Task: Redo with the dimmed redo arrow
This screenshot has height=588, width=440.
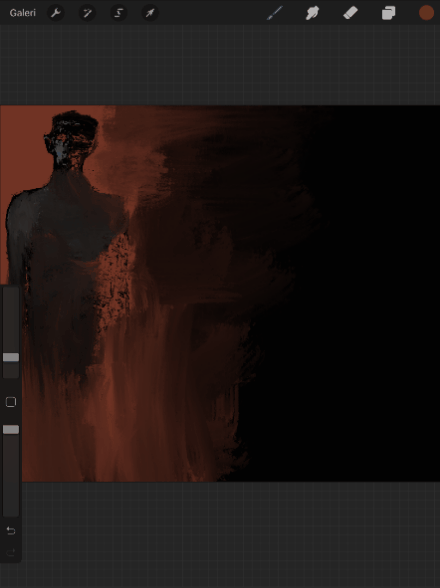Action: (11, 552)
